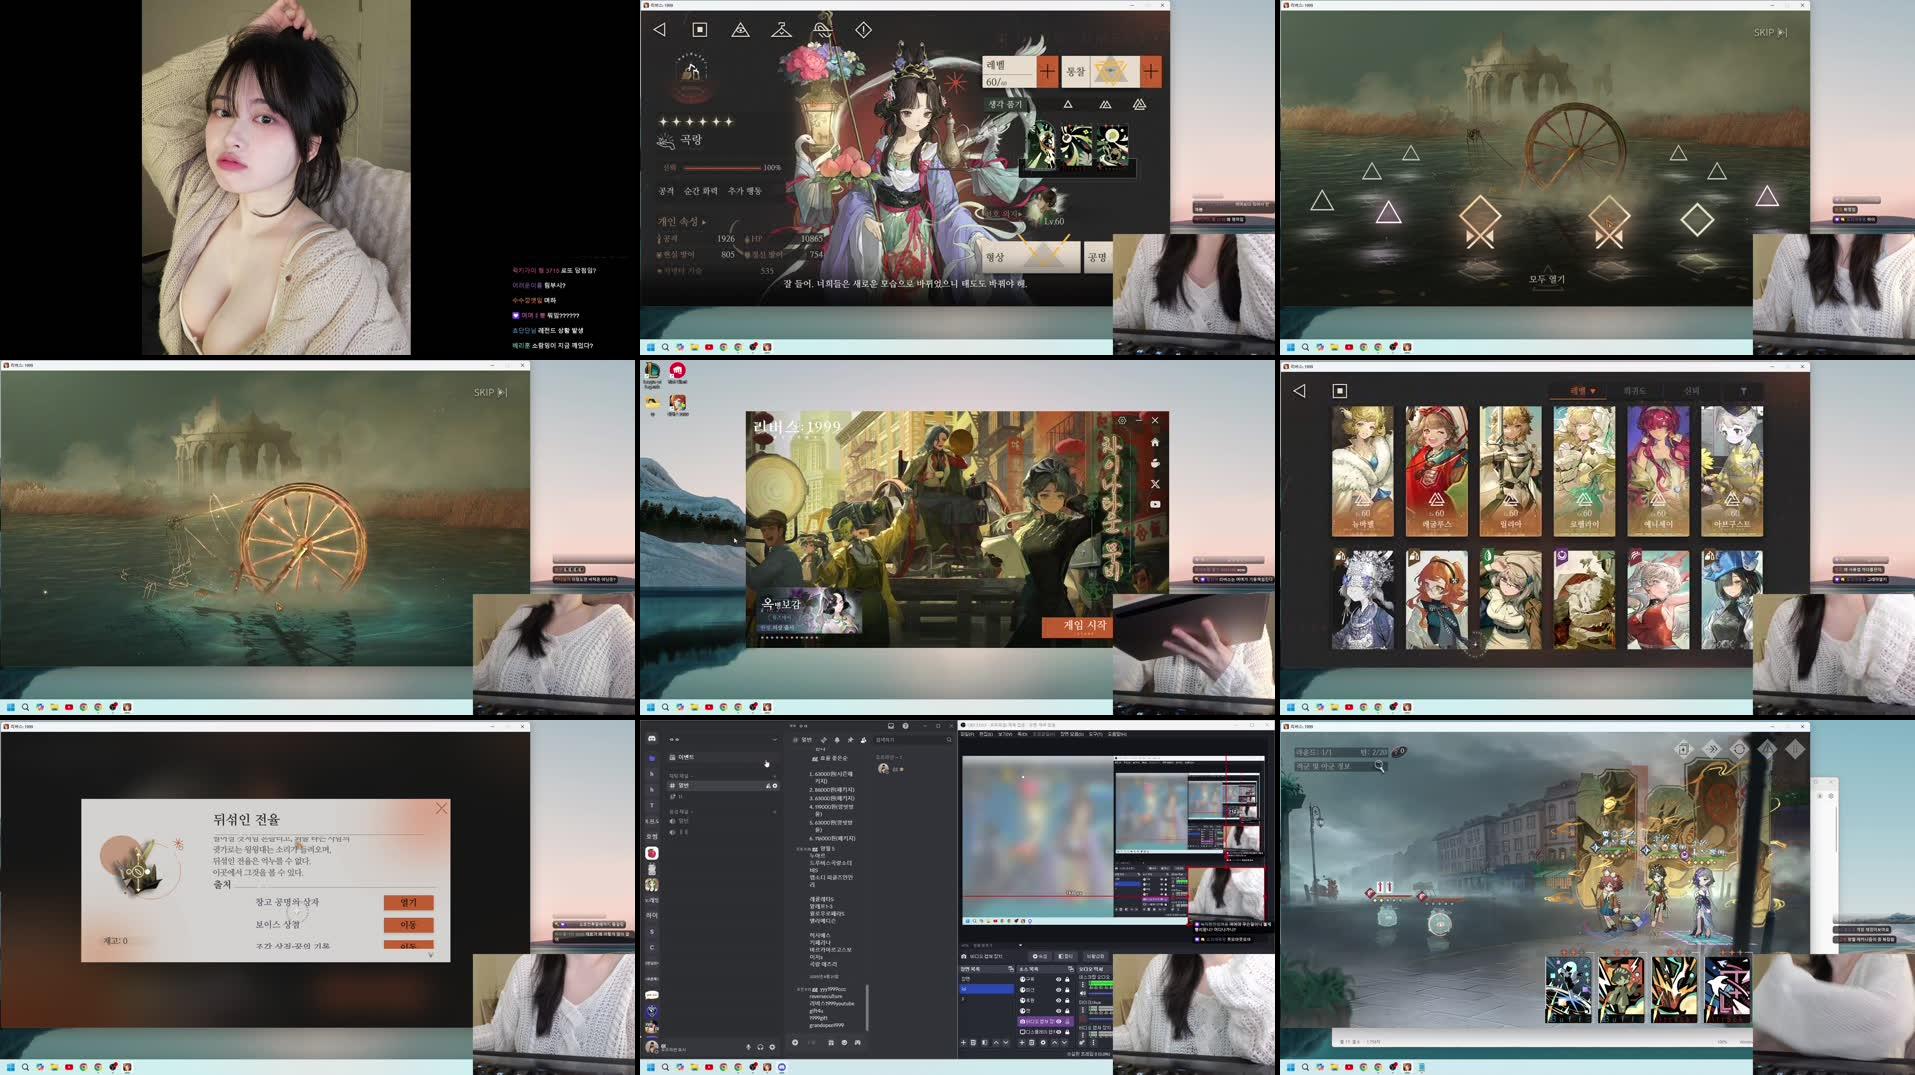Hide the display capture source in OBS
1915x1075 pixels.
tap(1059, 1032)
